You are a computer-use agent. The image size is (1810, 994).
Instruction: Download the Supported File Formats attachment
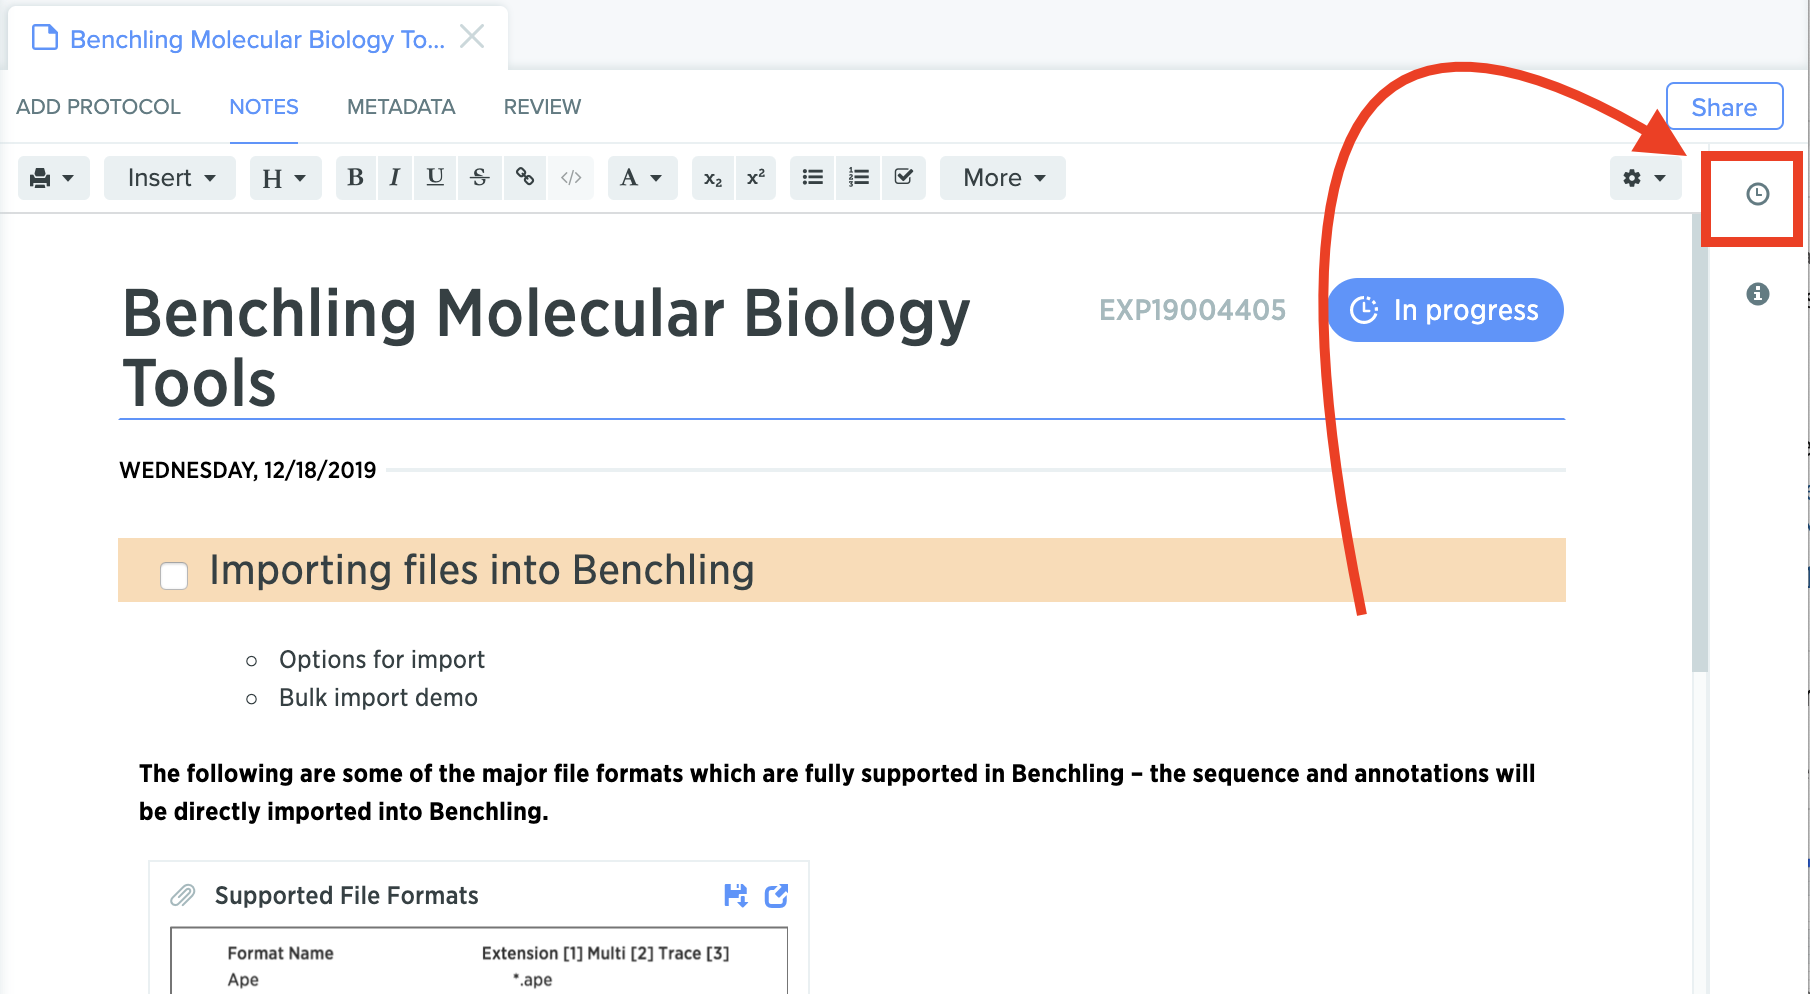point(736,895)
